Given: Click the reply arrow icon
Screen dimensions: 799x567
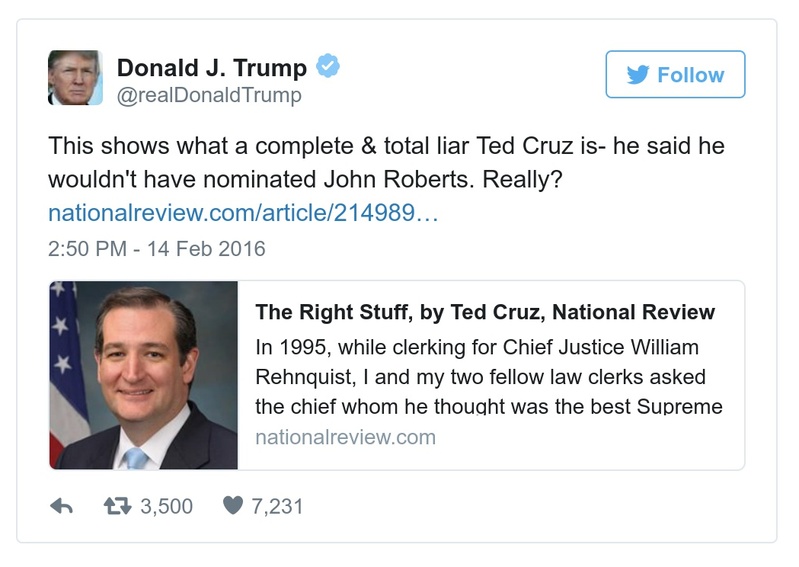Looking at the screenshot, I should (62, 507).
